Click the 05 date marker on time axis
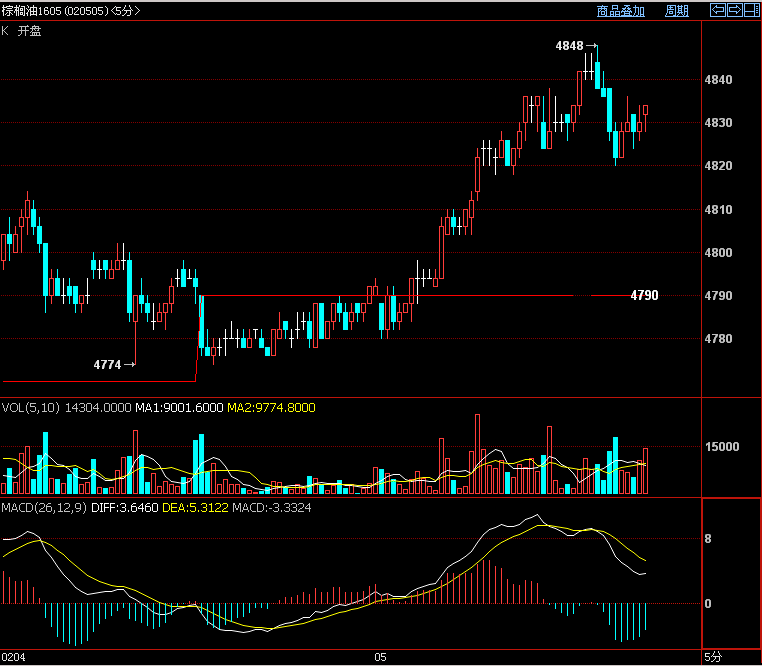762x666 pixels. pos(380,658)
